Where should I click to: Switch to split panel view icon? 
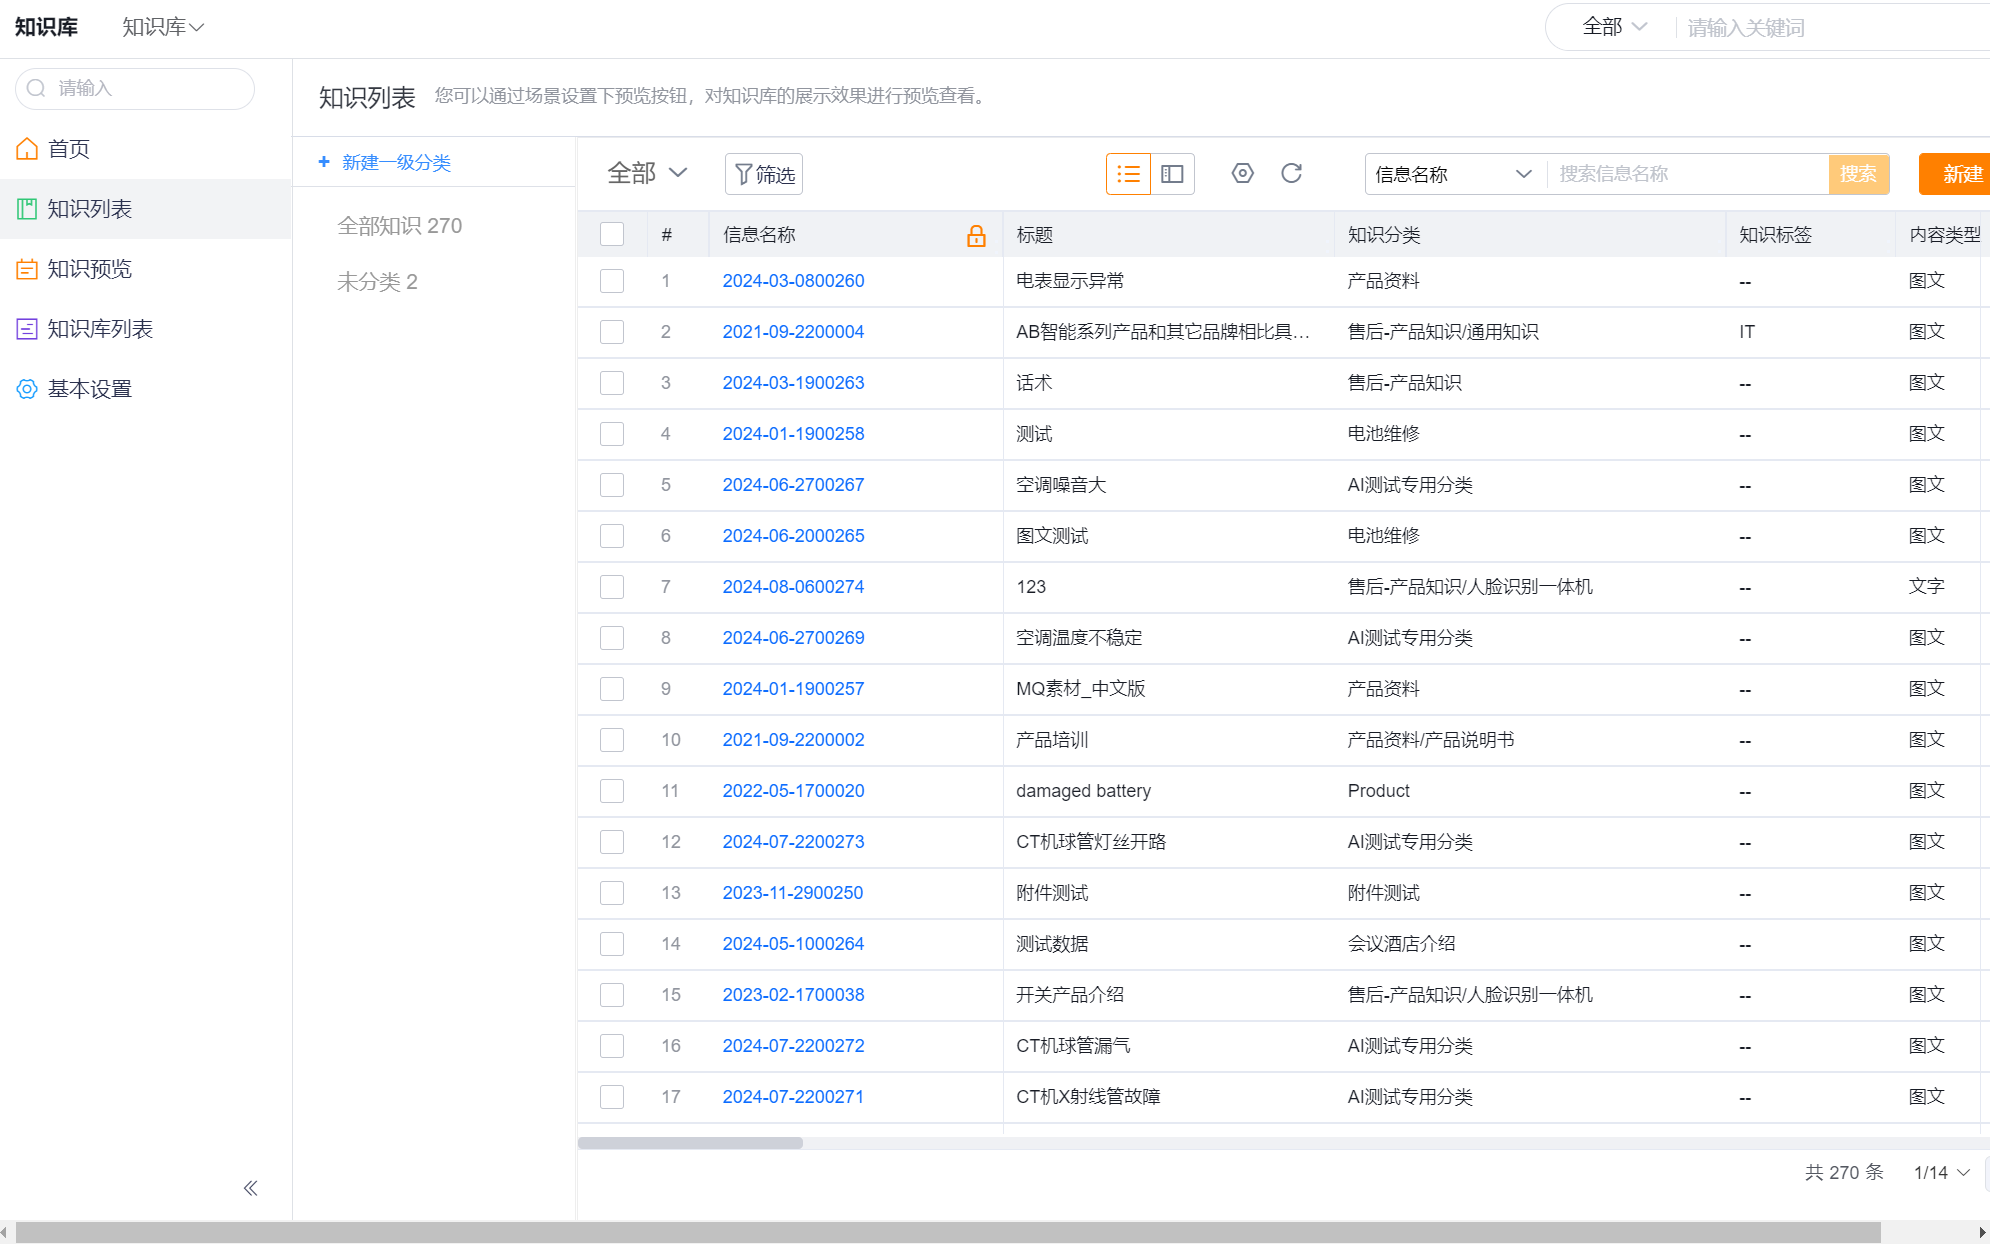coord(1172,174)
